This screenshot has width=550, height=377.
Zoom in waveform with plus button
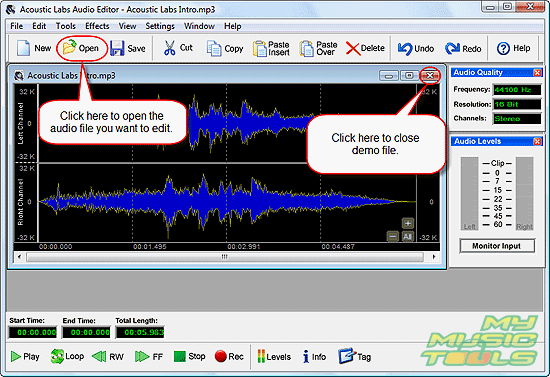coord(408,223)
